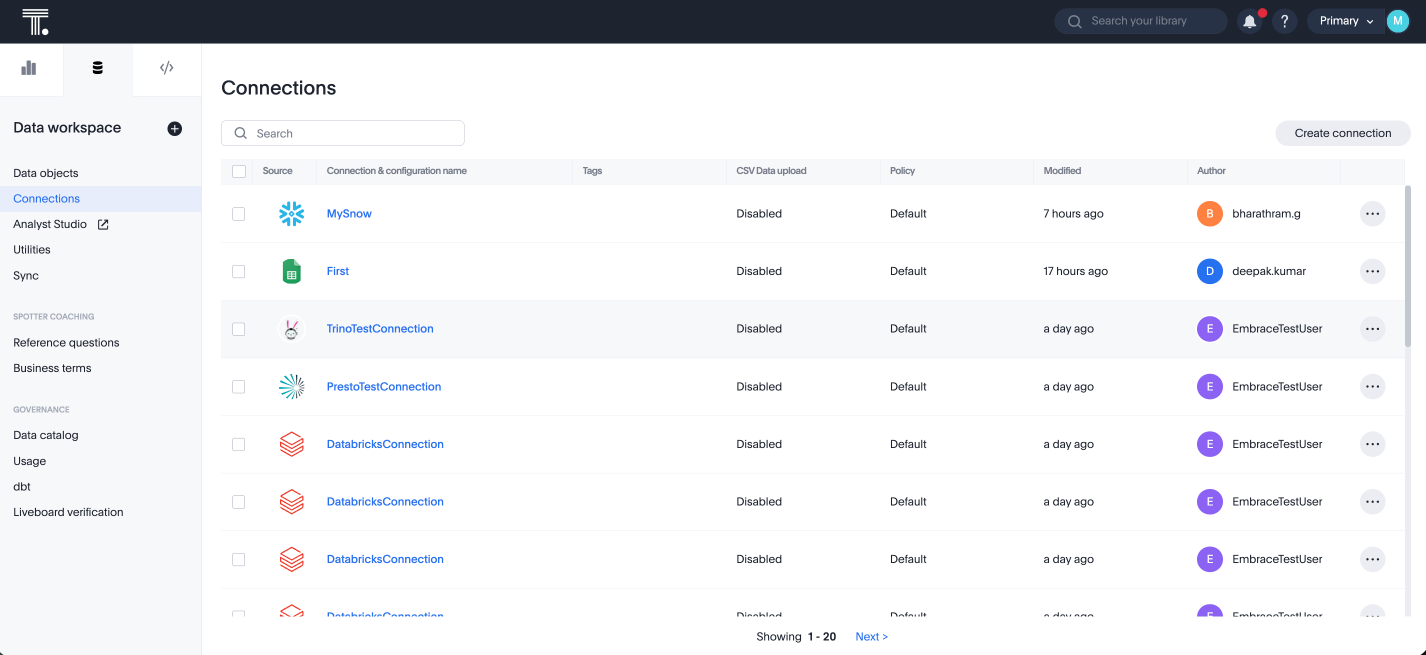Click the Snowflake icon beside MySnow
Image resolution: width=1426 pixels, height=655 pixels.
click(291, 213)
